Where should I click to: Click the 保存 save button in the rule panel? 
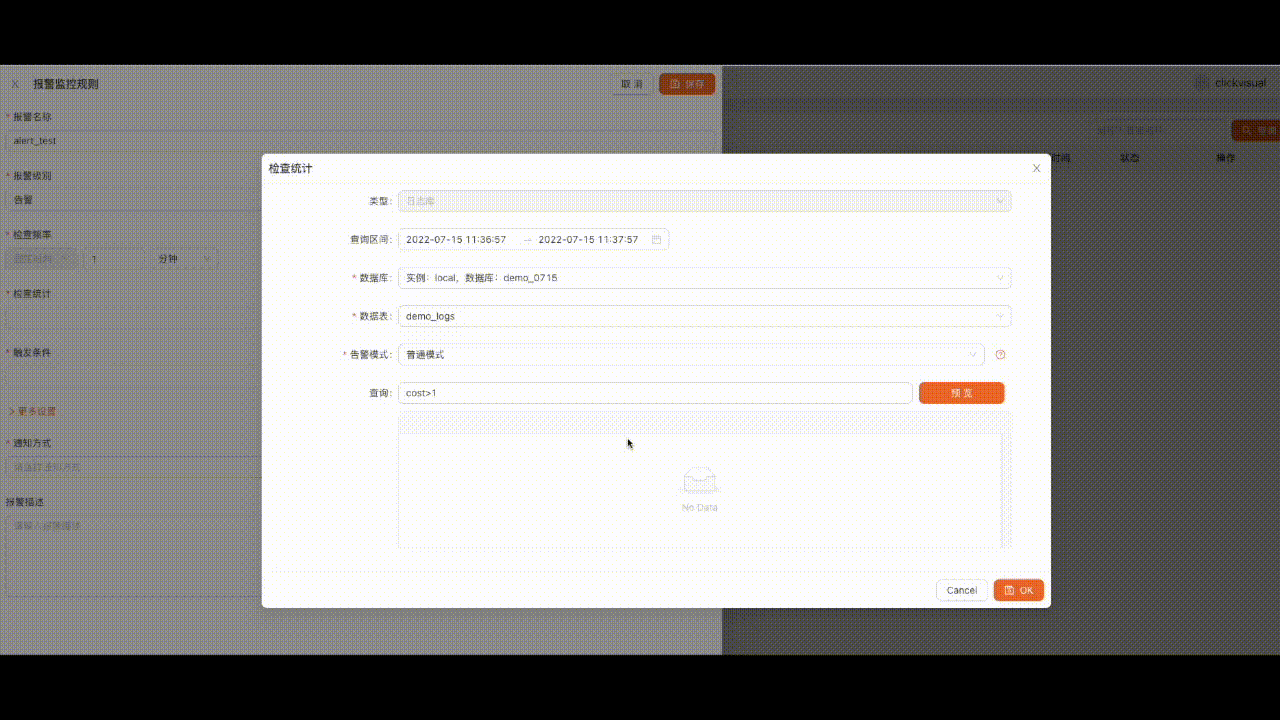pos(687,84)
